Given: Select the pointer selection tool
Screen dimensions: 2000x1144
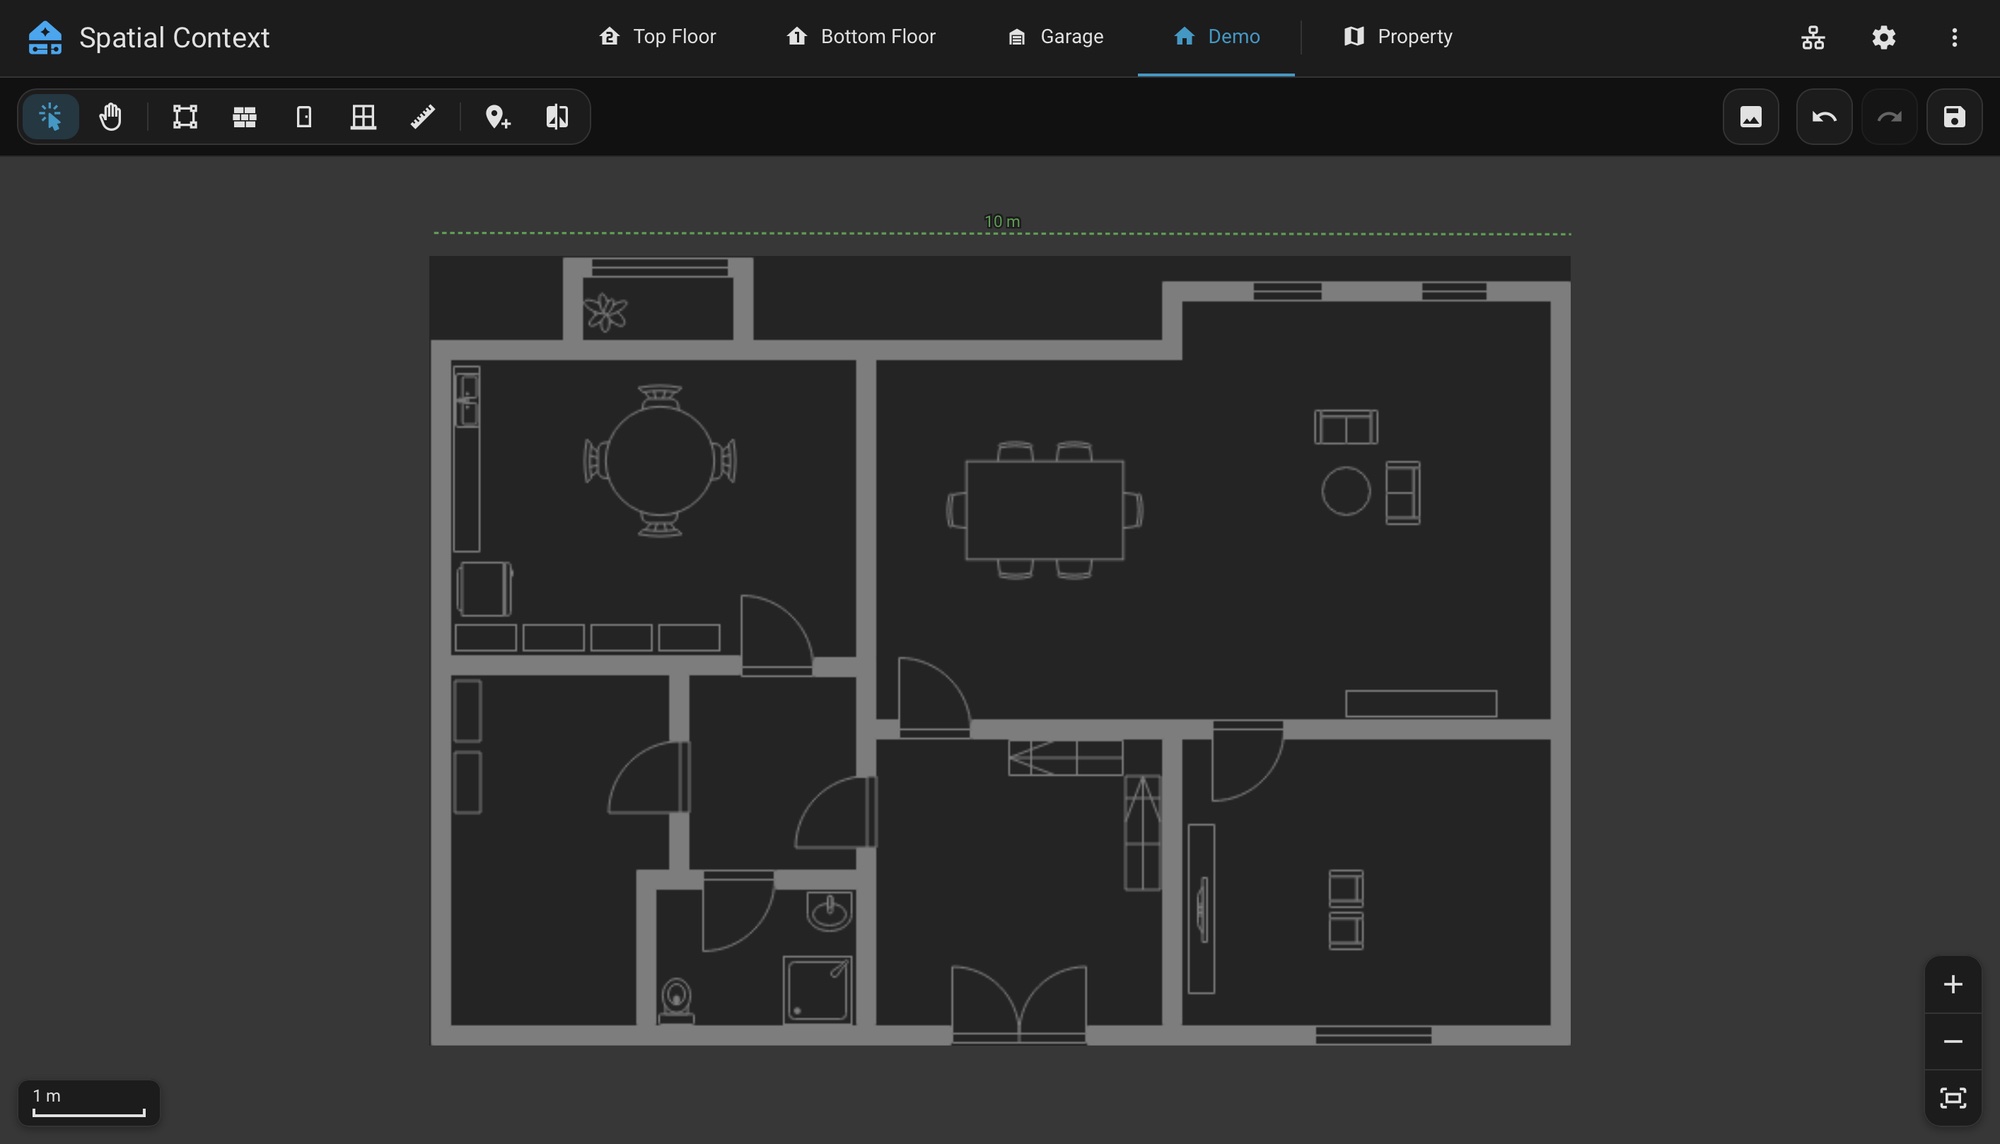Looking at the screenshot, I should pos(50,117).
